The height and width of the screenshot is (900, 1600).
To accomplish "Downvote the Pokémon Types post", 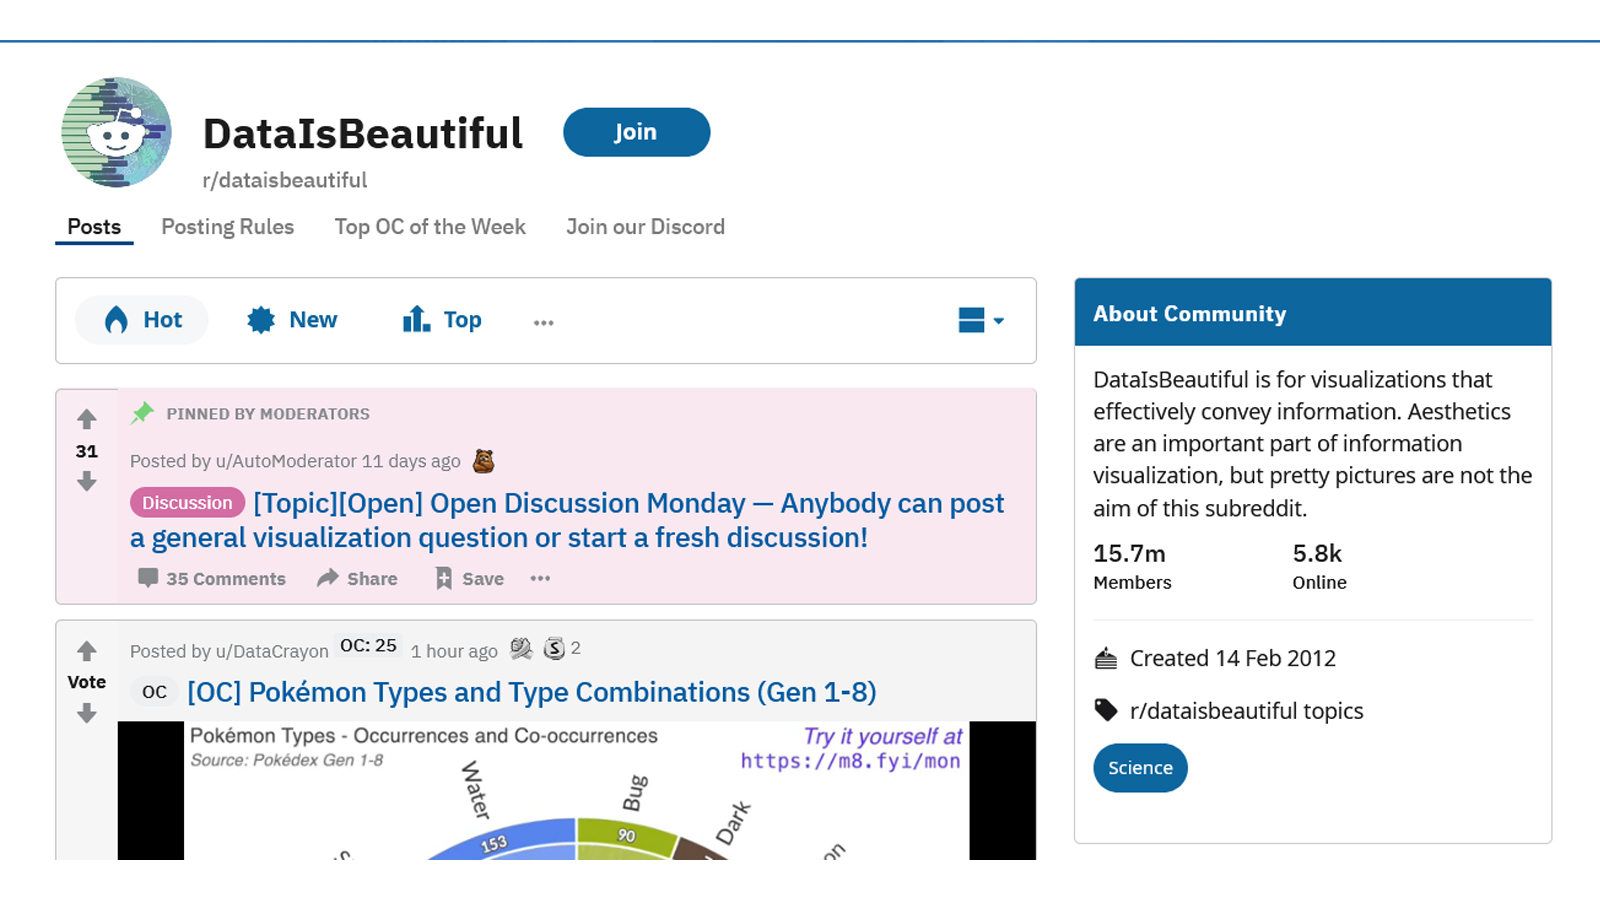I will tap(87, 713).
